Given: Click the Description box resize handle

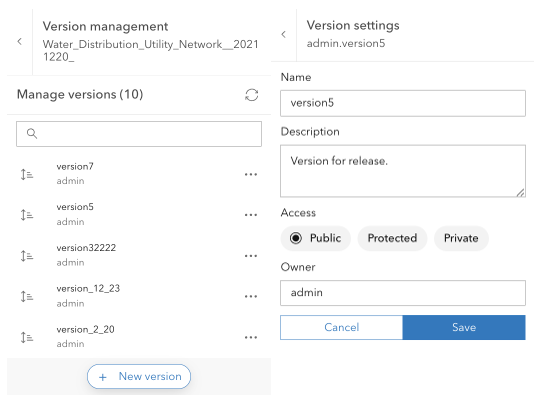Looking at the screenshot, I should tap(520, 192).
